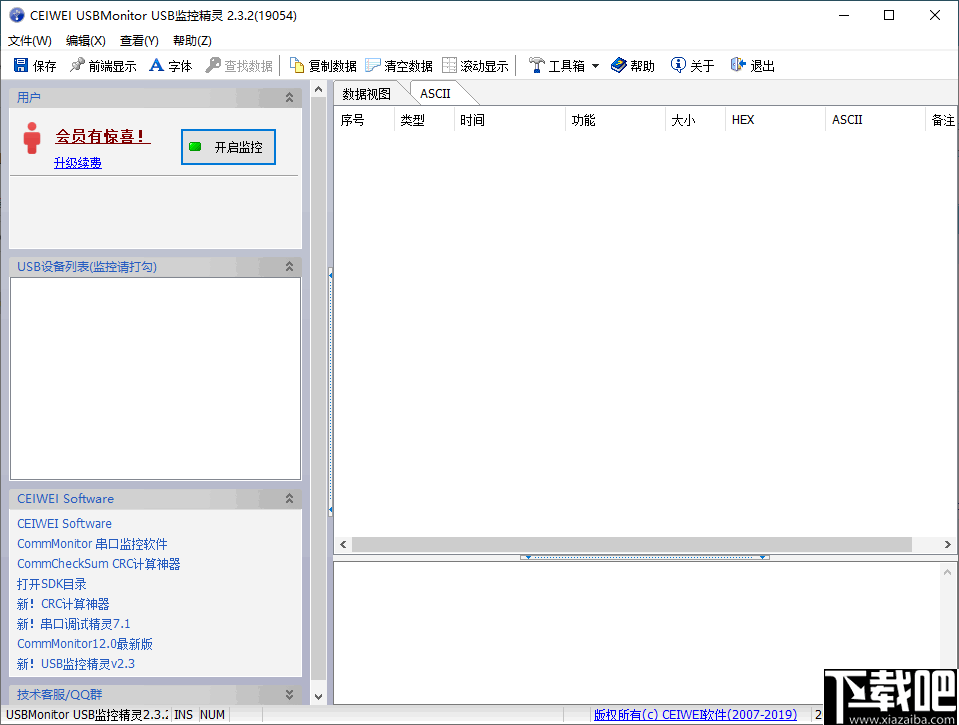The width and height of the screenshot is (959, 725).
Task: Click the 保存 (Save) toolbar icon
Action: coord(34,65)
